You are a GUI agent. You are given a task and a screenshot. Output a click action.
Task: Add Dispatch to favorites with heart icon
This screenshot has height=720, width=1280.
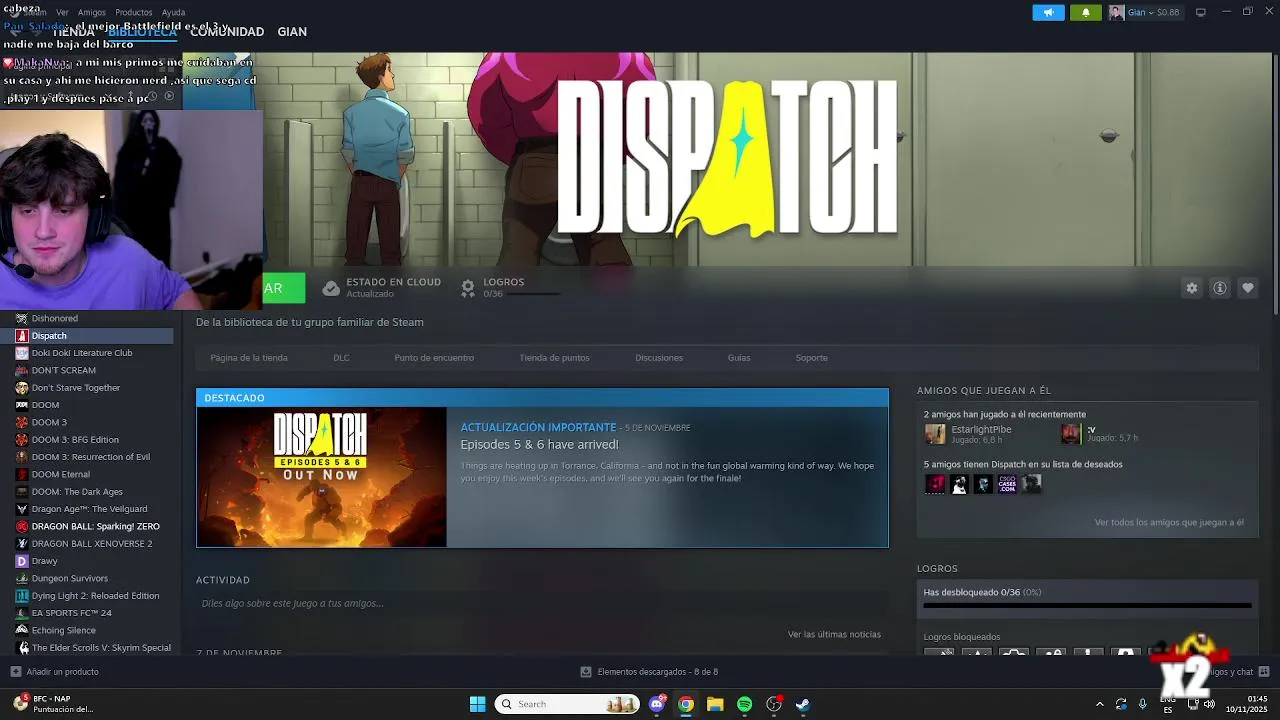1248,288
